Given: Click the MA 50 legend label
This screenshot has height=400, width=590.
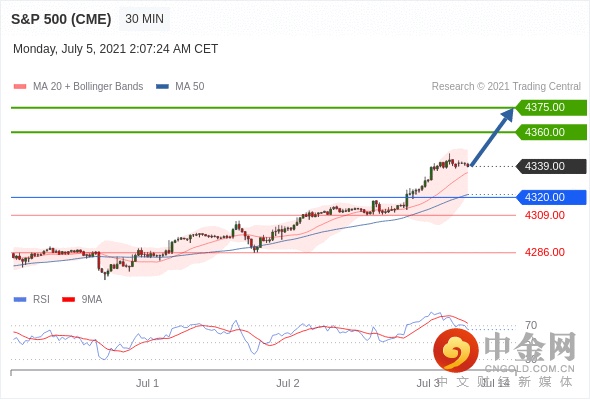Looking at the screenshot, I should click(x=190, y=87).
